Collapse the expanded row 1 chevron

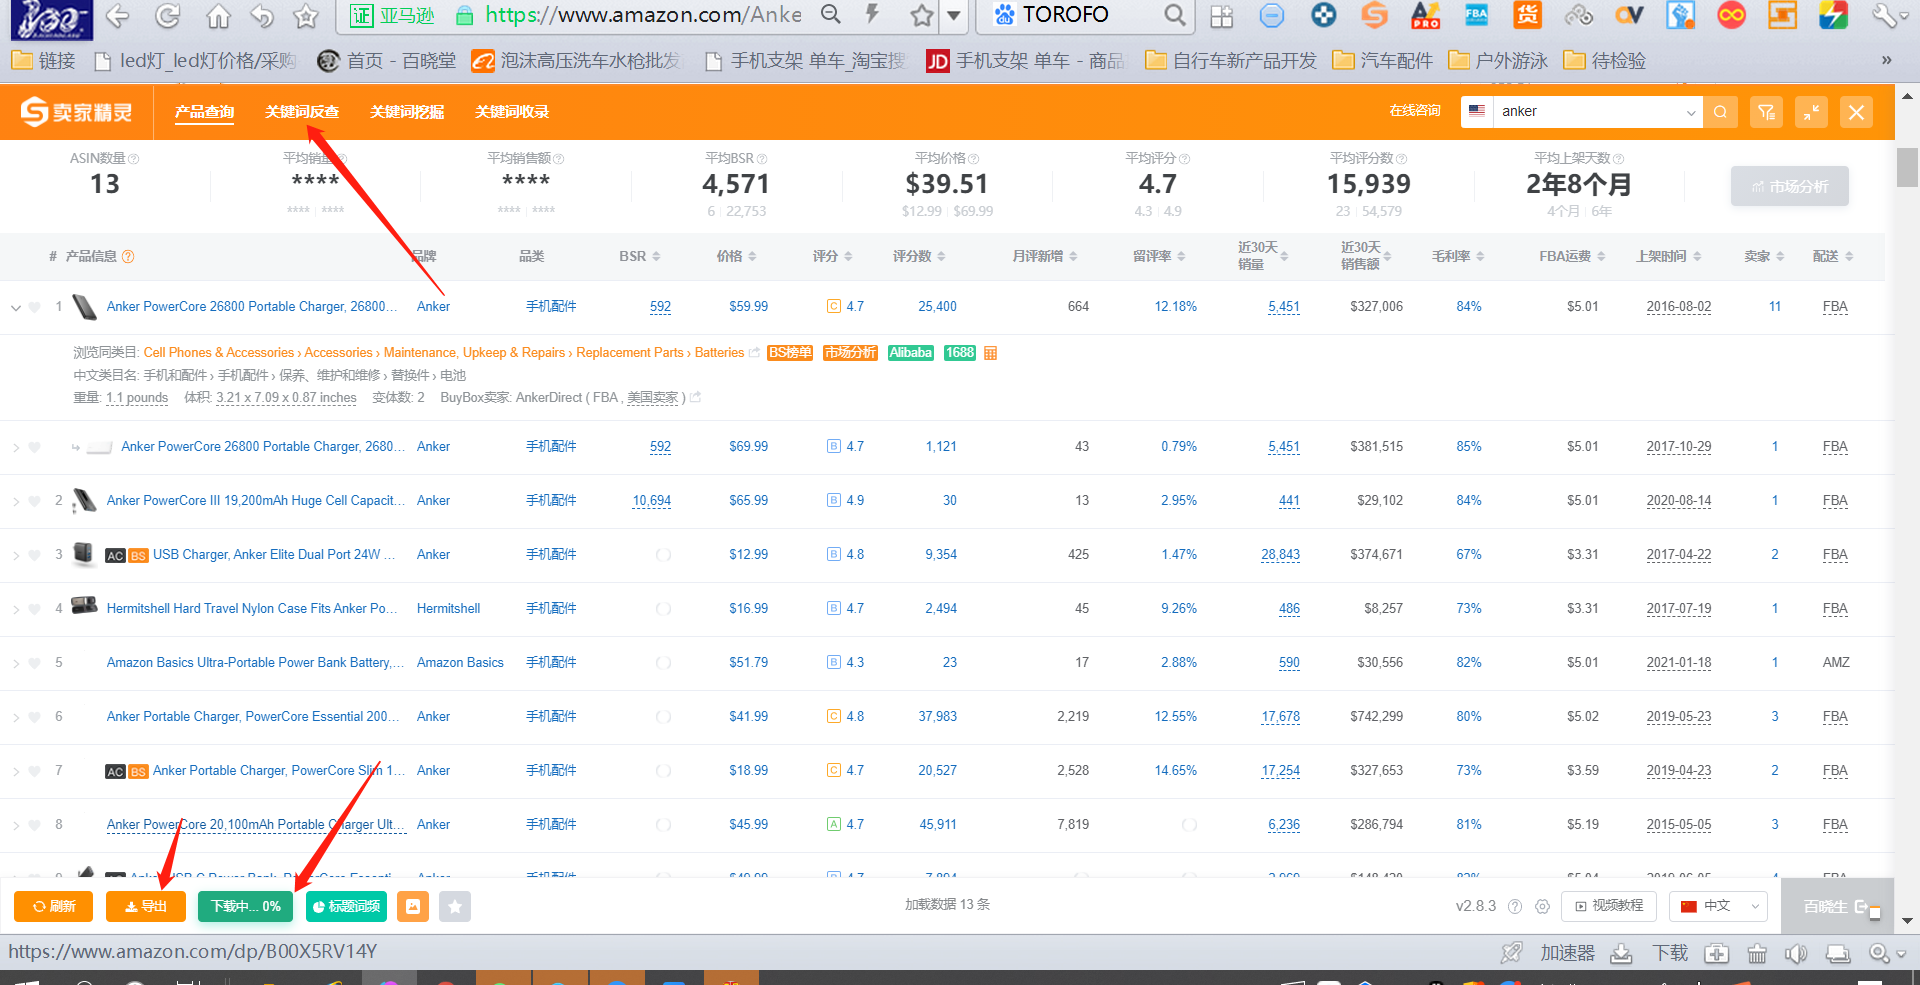pyautogui.click(x=16, y=308)
